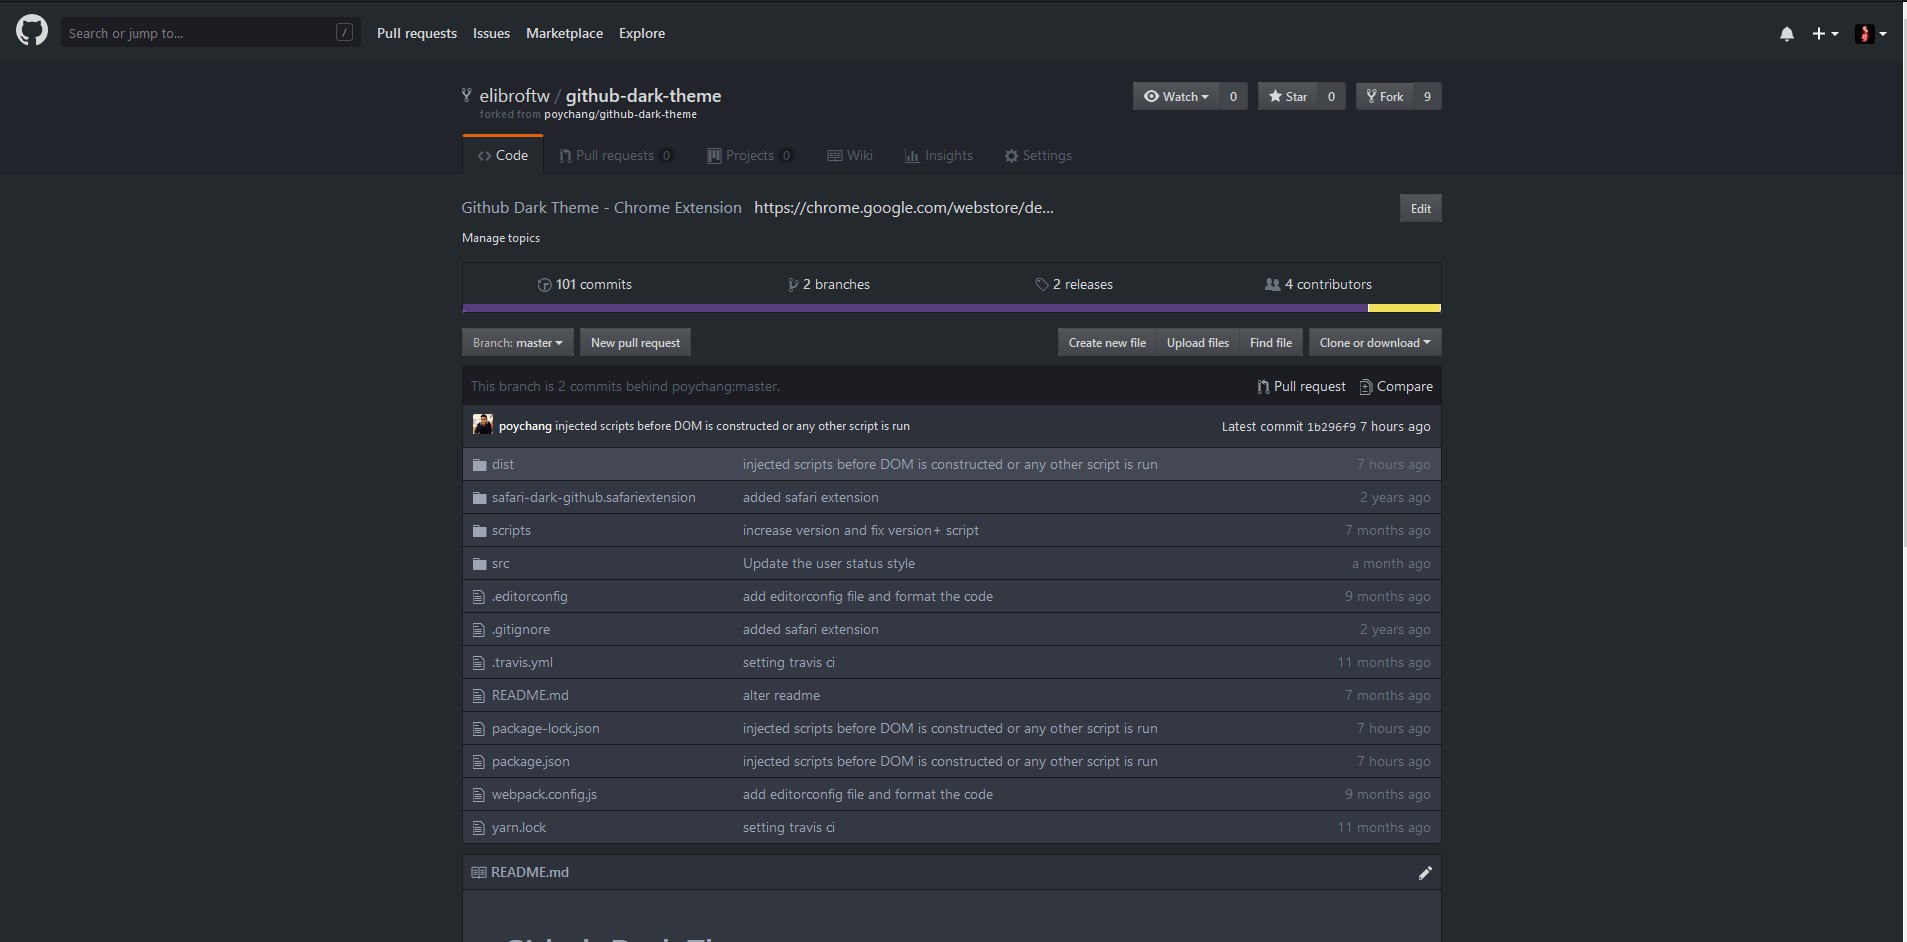The height and width of the screenshot is (942, 1907).
Task: Open .editorconfig file
Action: (529, 596)
